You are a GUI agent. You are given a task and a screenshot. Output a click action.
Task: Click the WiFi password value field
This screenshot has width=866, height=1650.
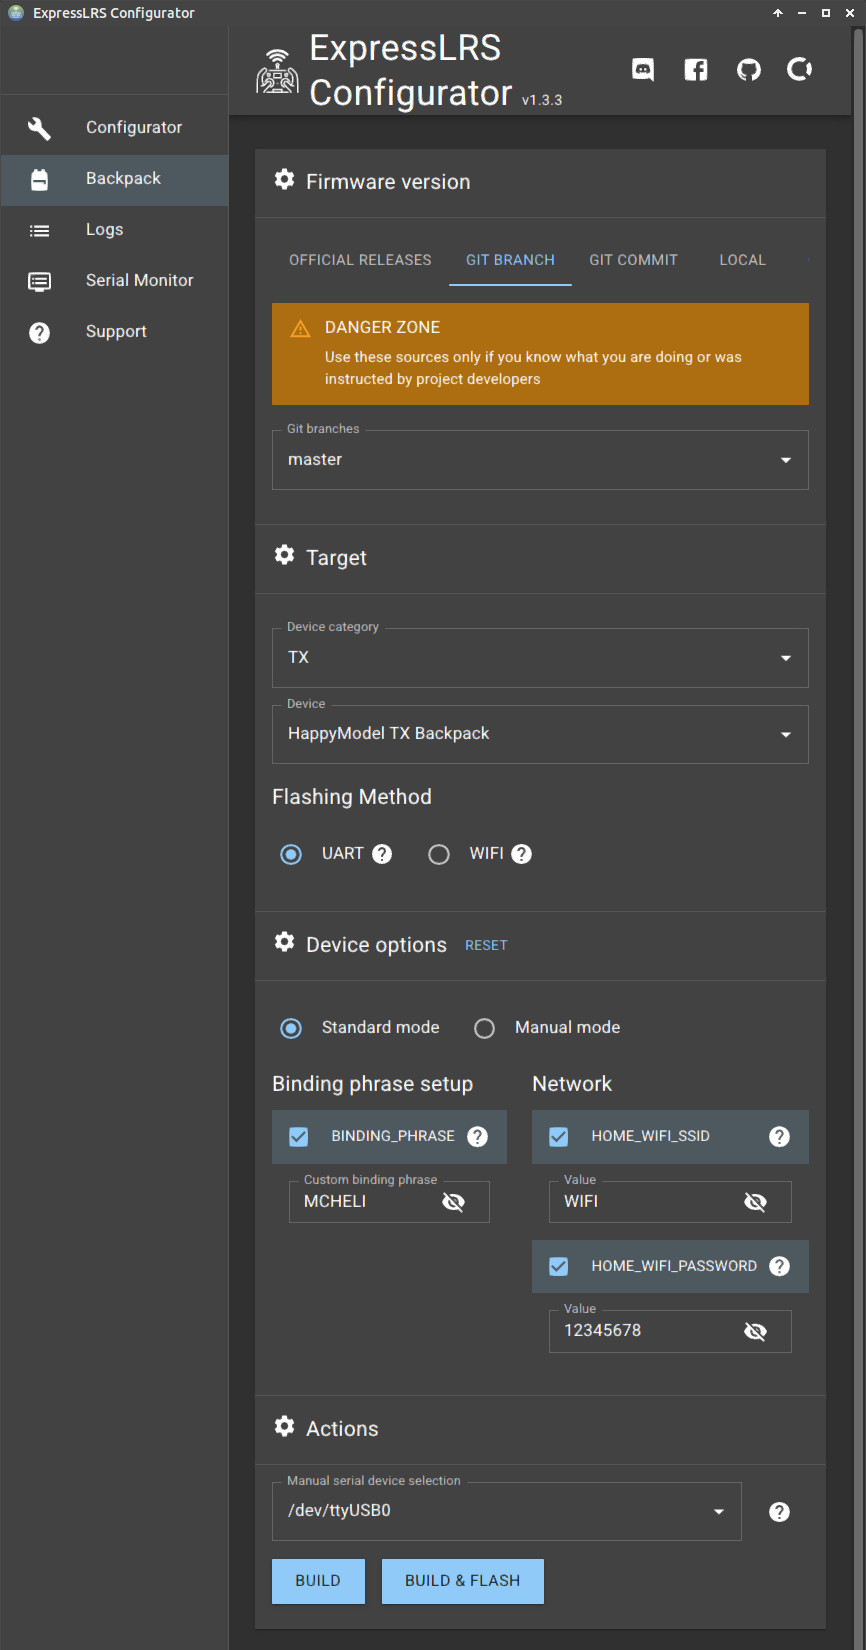pos(645,1331)
